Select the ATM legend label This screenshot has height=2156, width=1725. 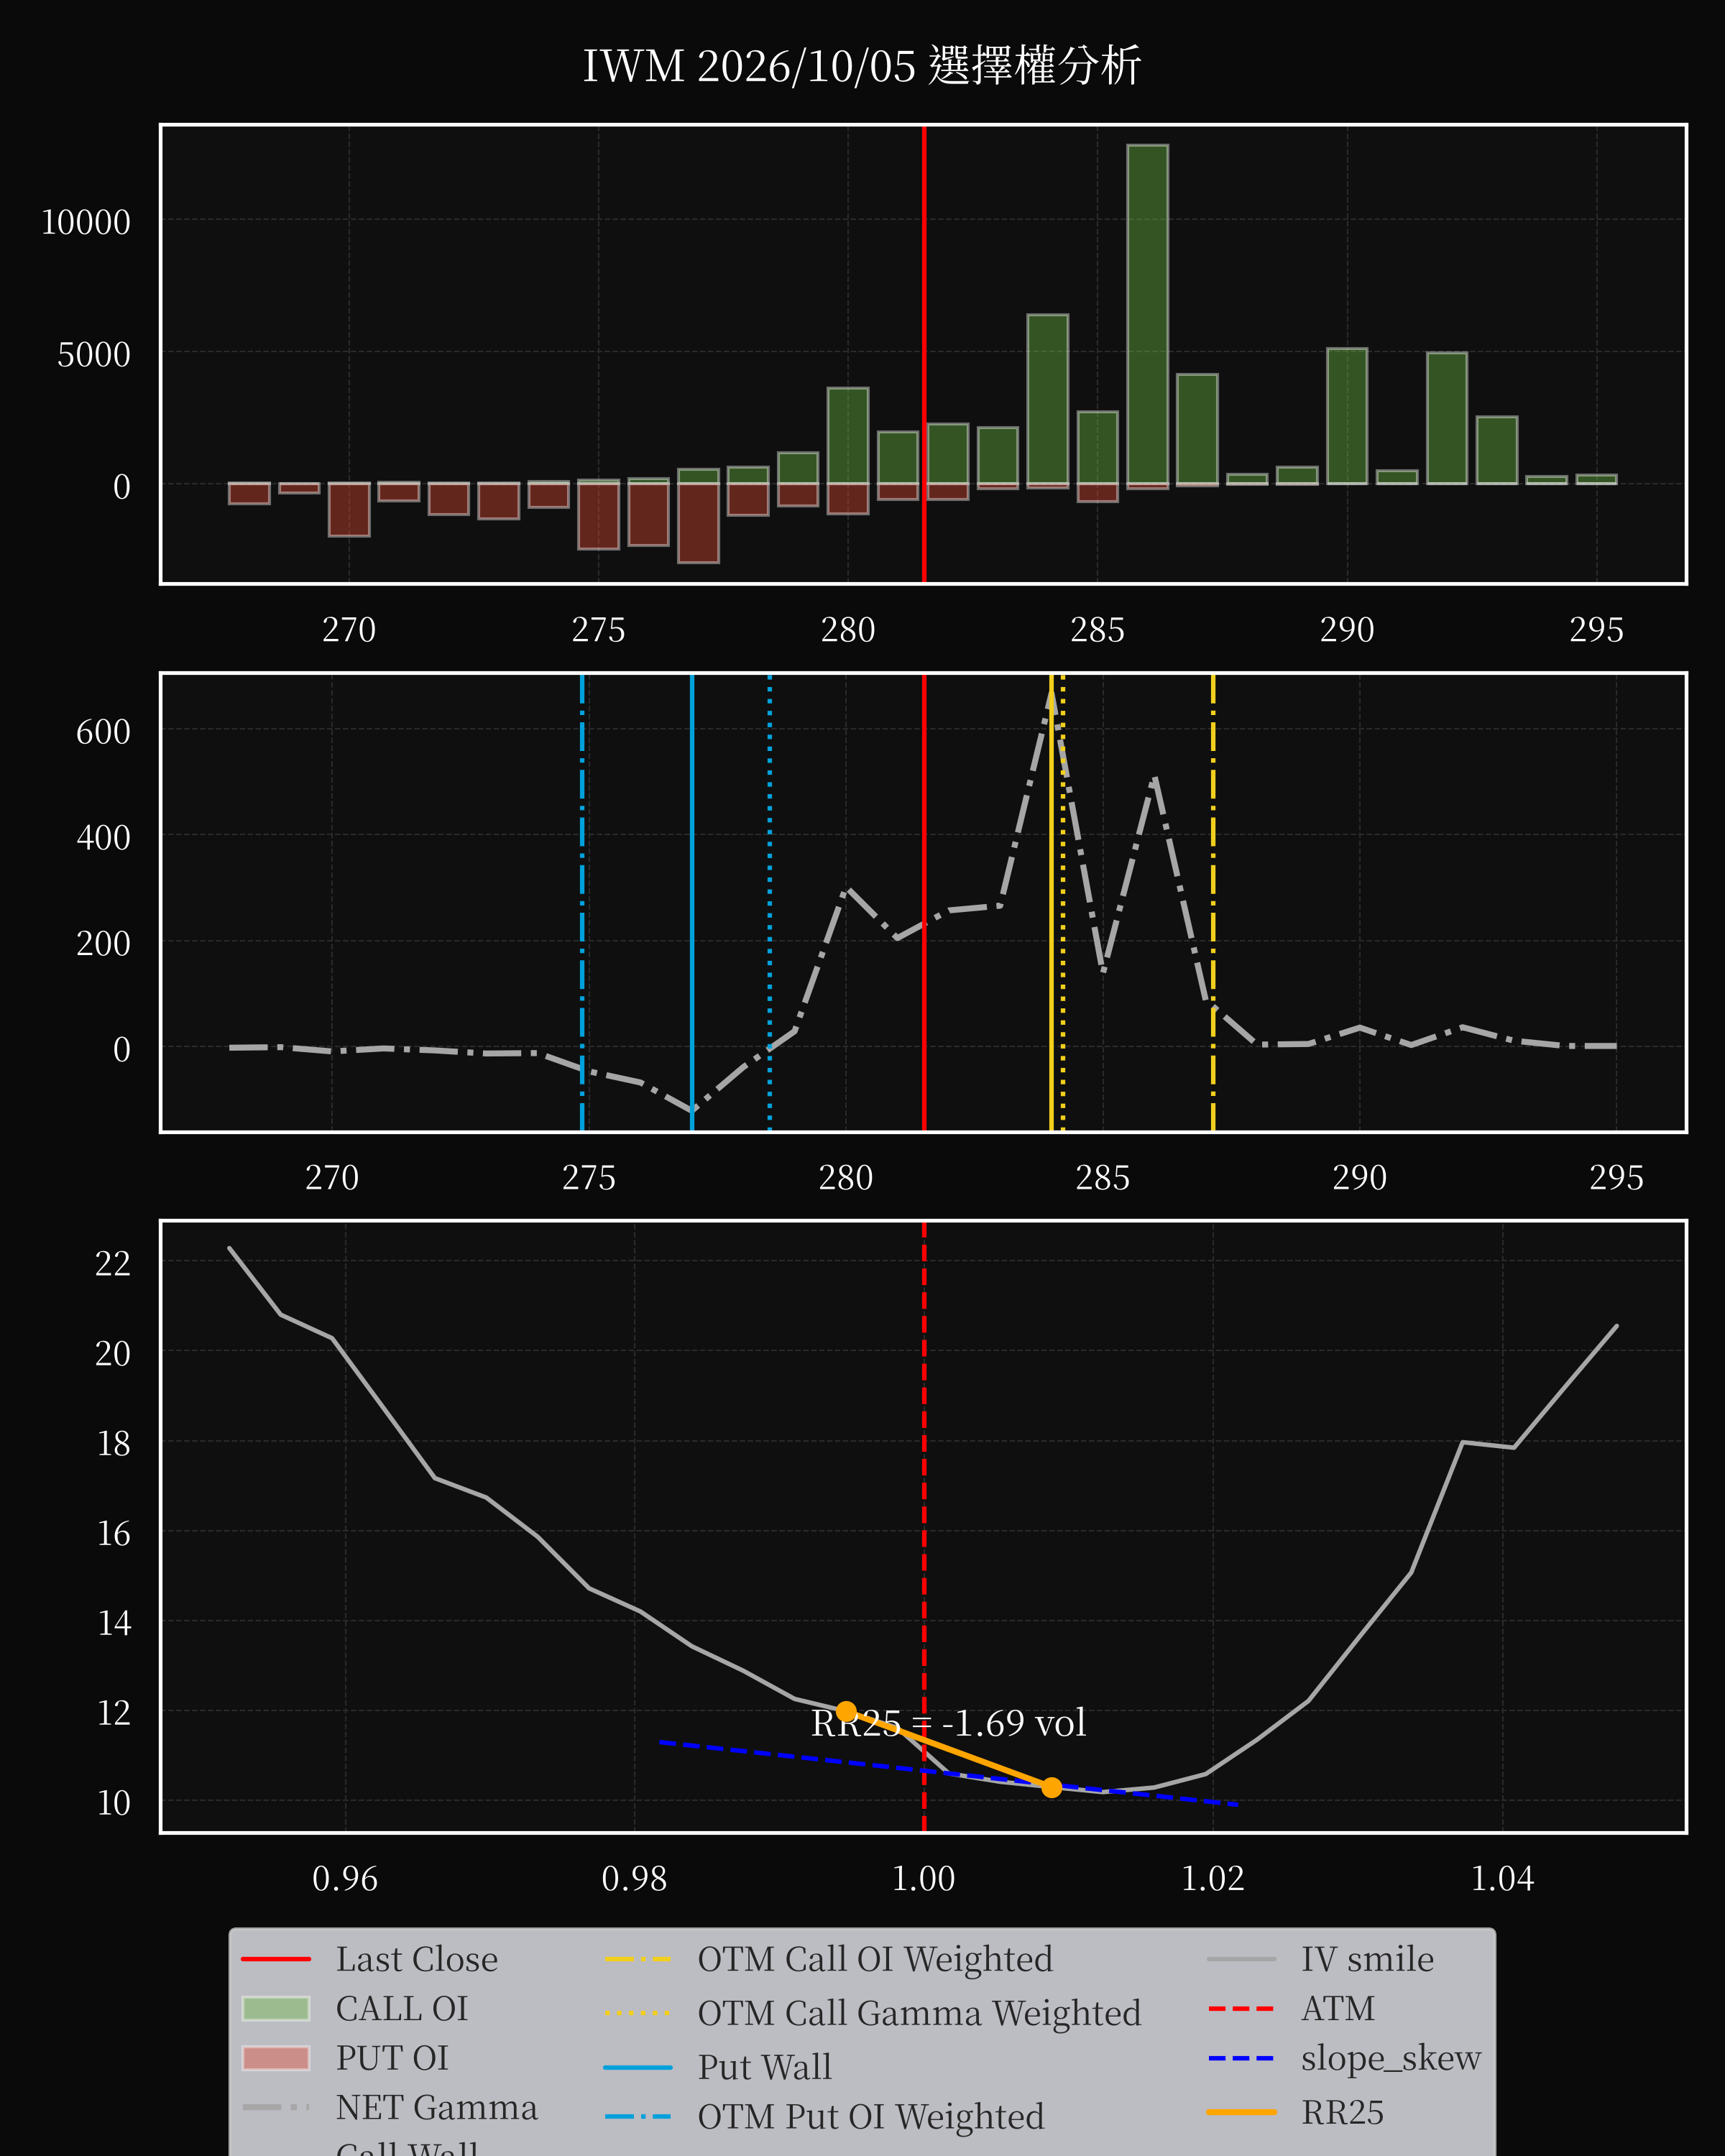[1337, 2008]
